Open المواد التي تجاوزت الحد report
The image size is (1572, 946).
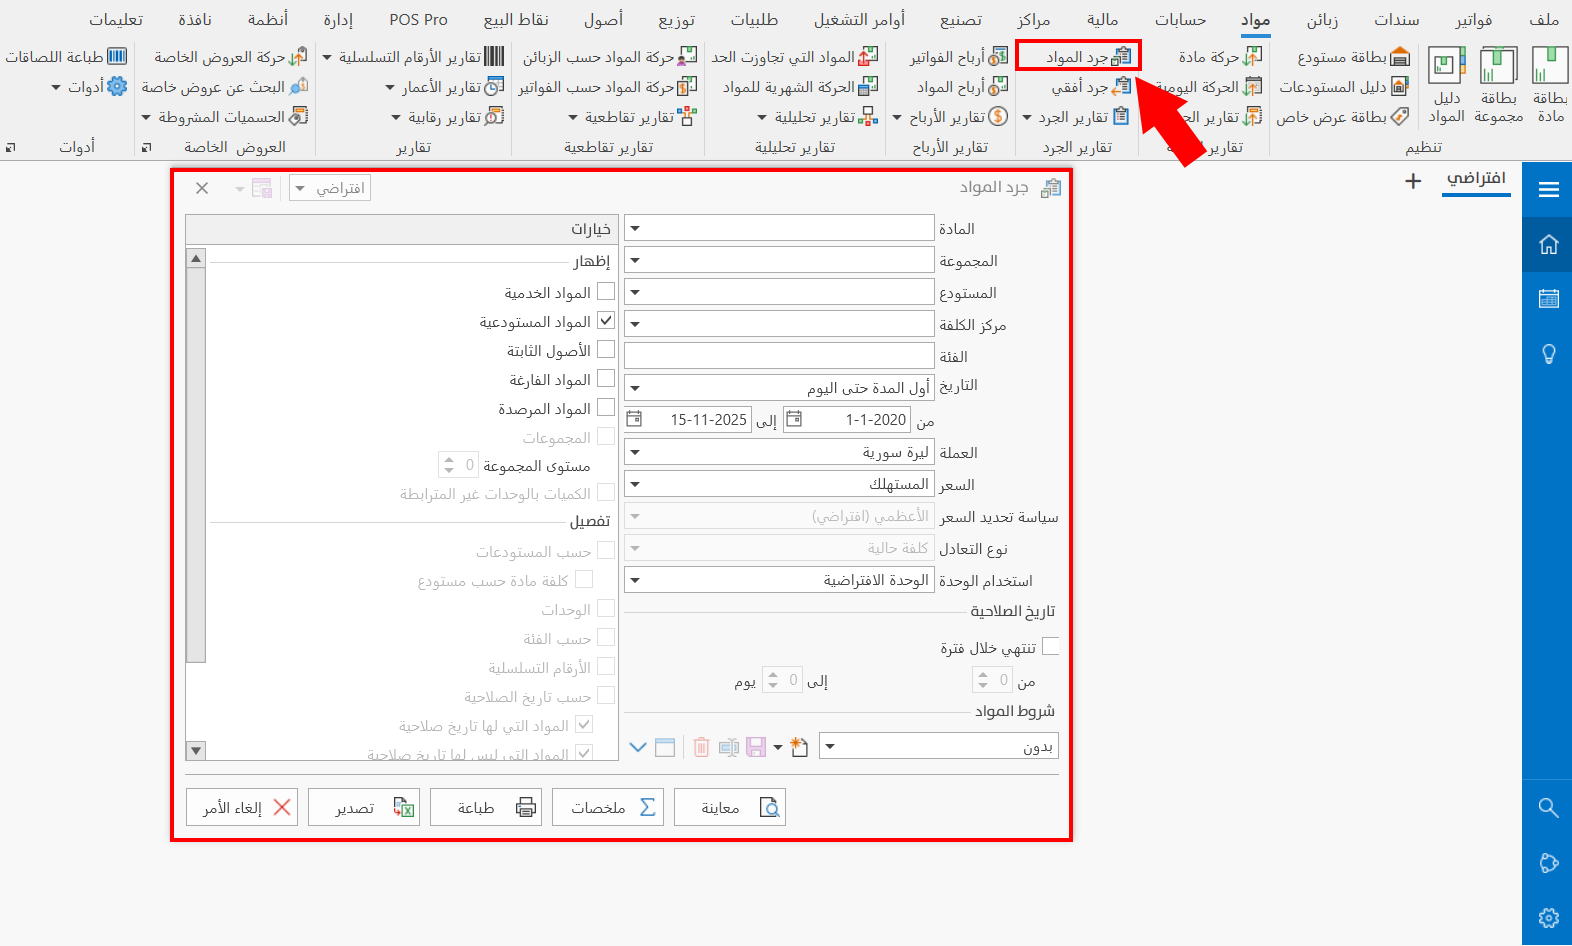(x=795, y=57)
